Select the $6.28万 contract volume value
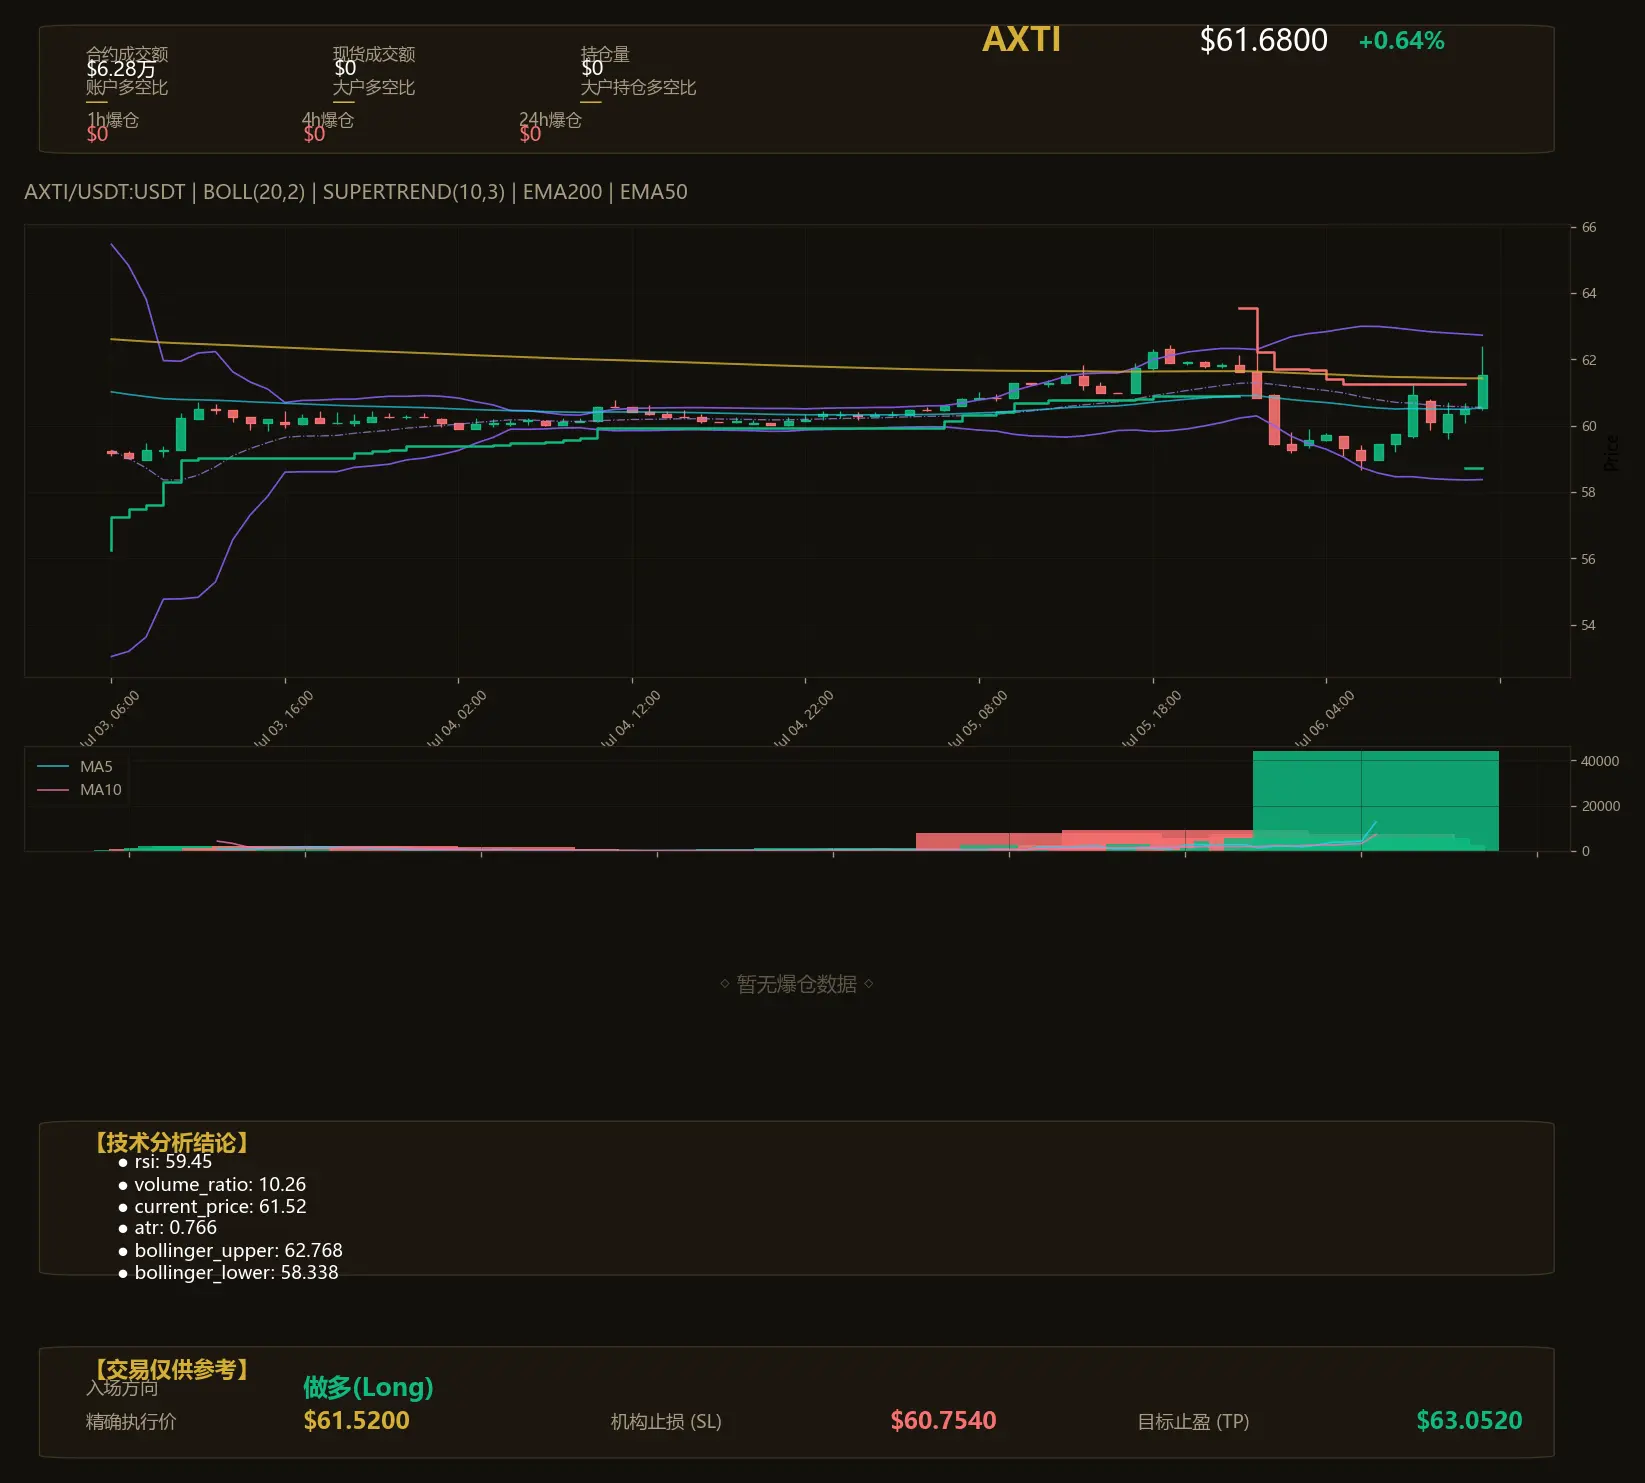 pyautogui.click(x=121, y=69)
